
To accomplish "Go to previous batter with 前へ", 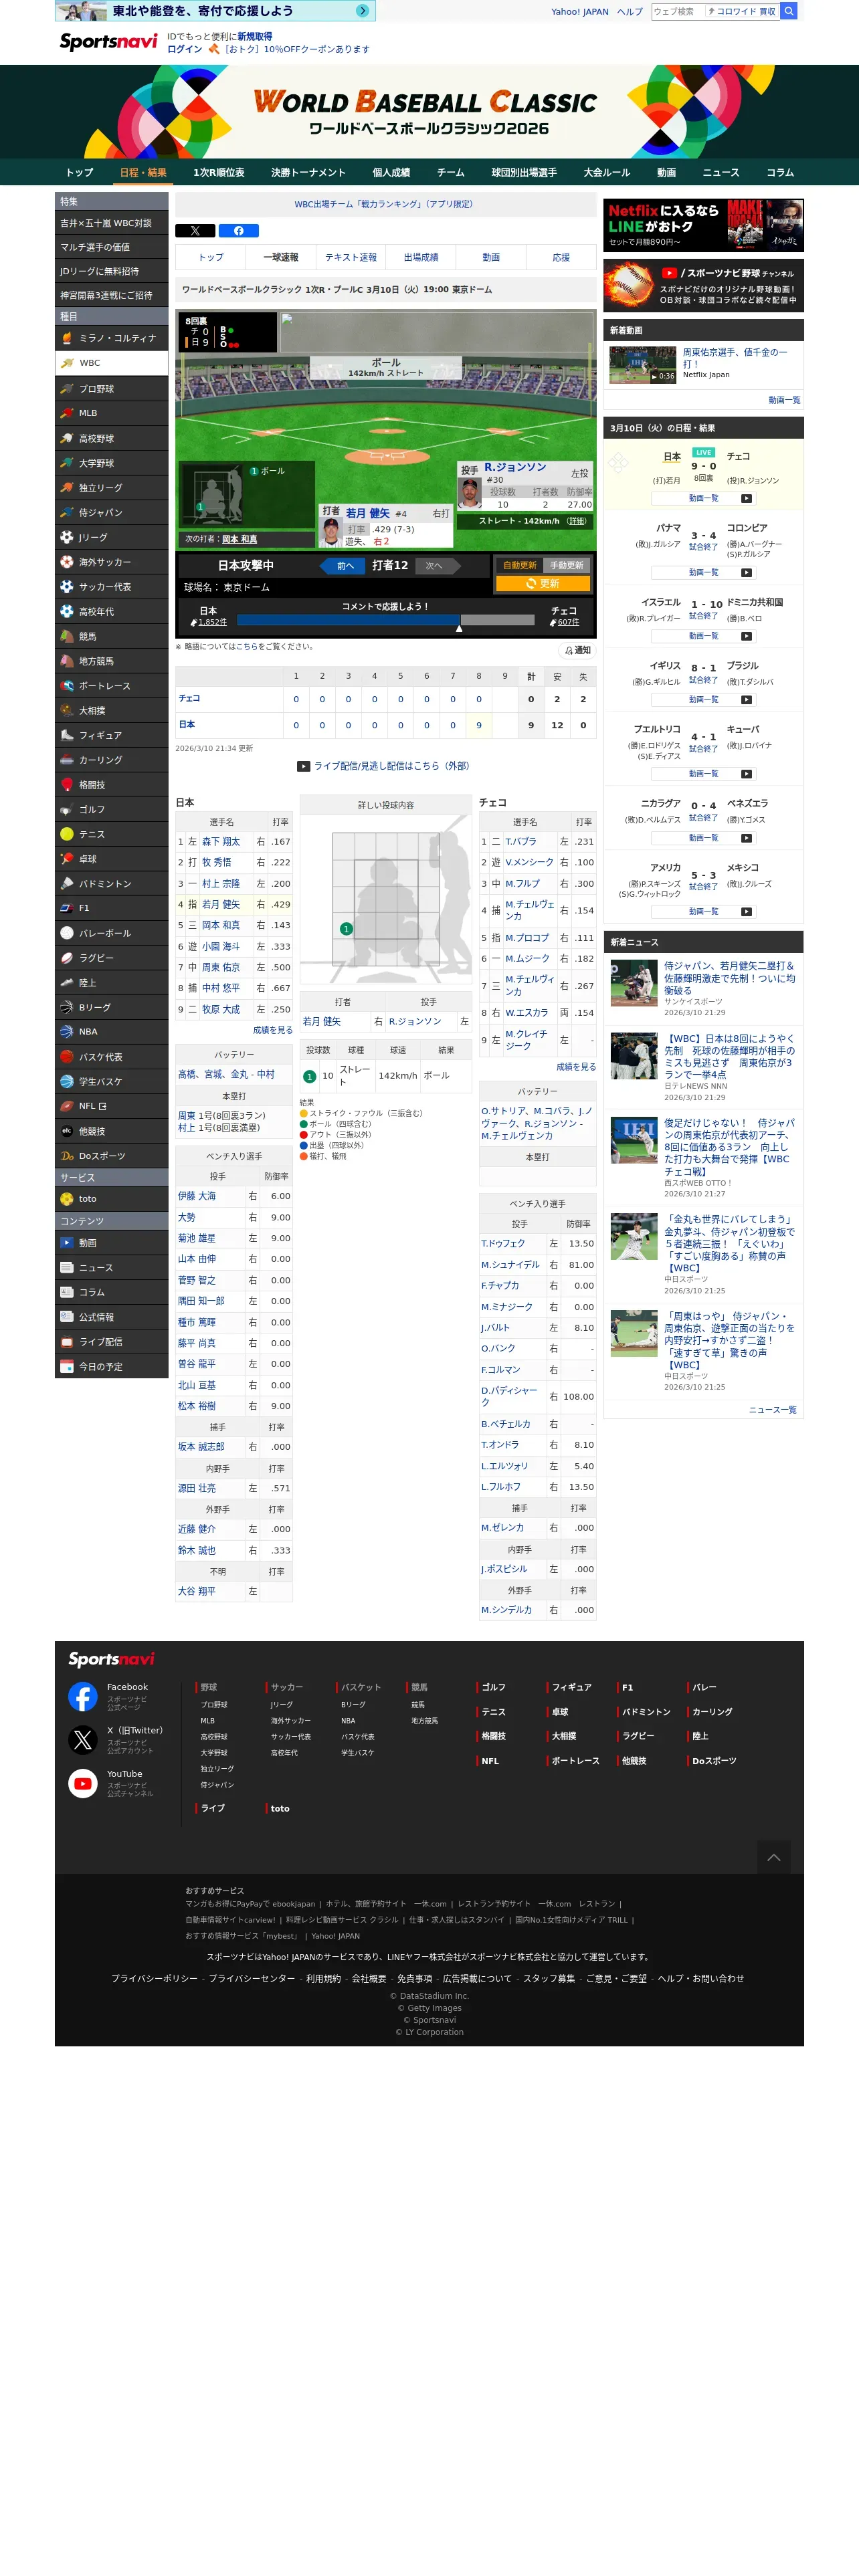I will click(x=343, y=566).
